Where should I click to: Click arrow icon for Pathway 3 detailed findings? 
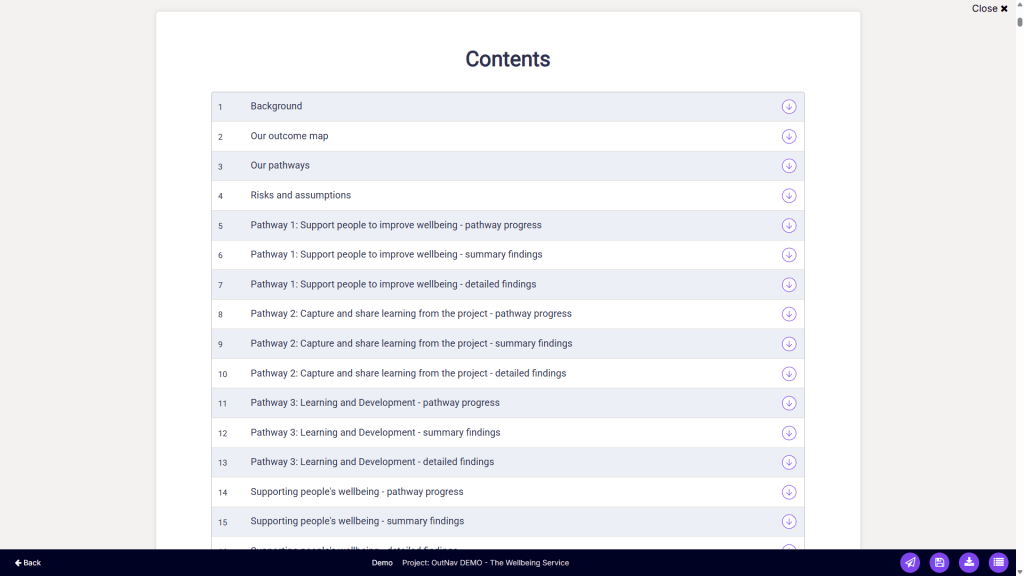(789, 463)
